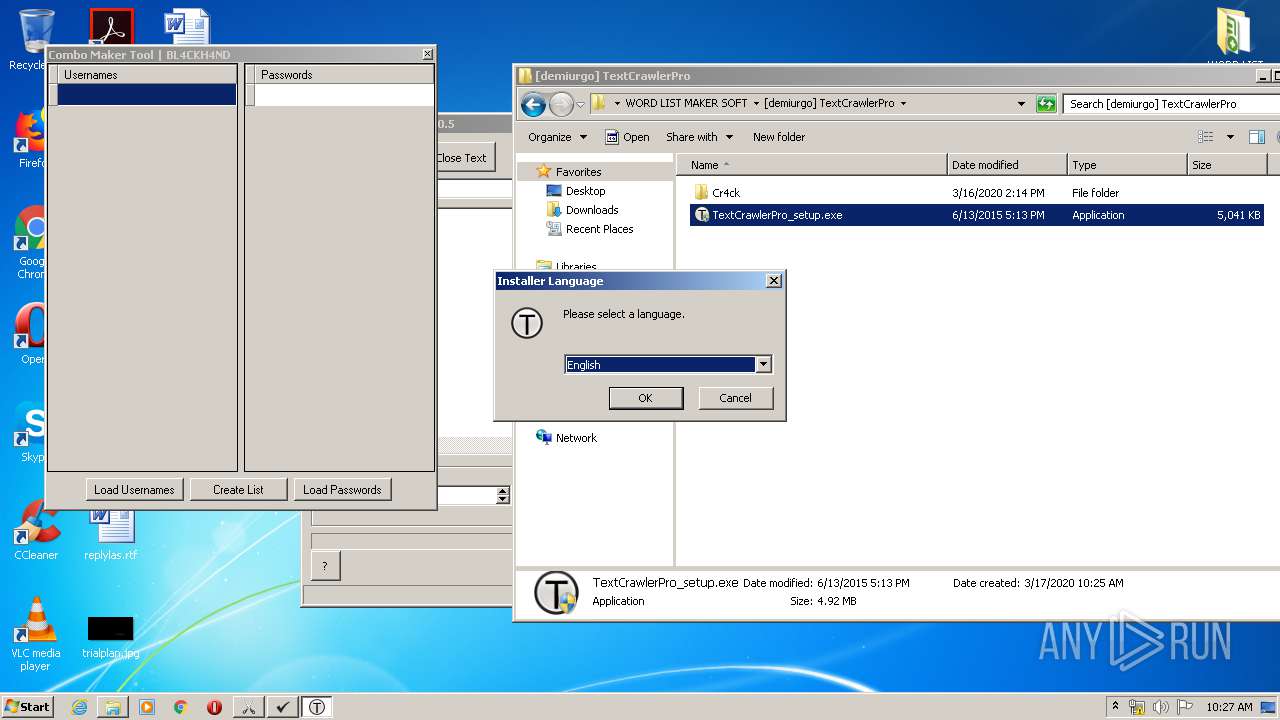This screenshot has width=1280, height=720.
Task: Expand WORD LIST MAKER SOFT breadcrumb arrow
Action: 756,103
